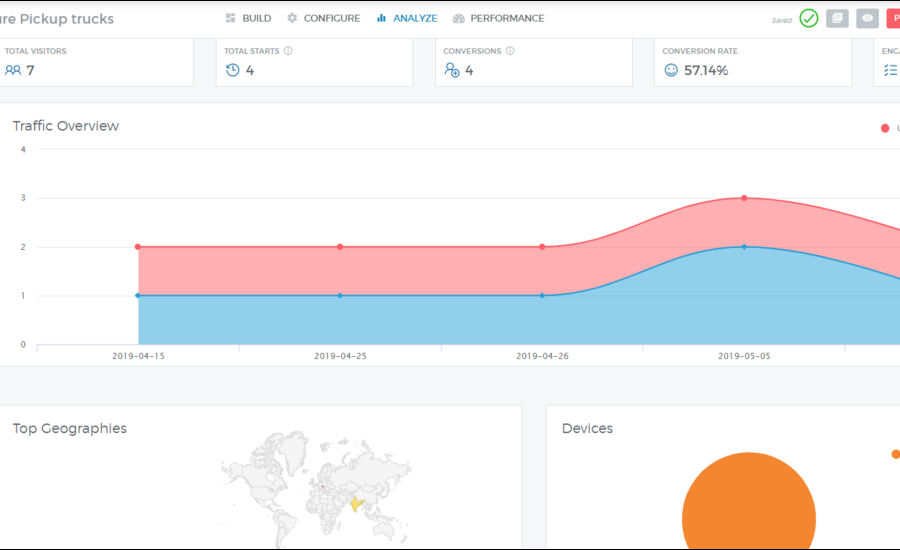Open the Performance tab

[498, 18]
